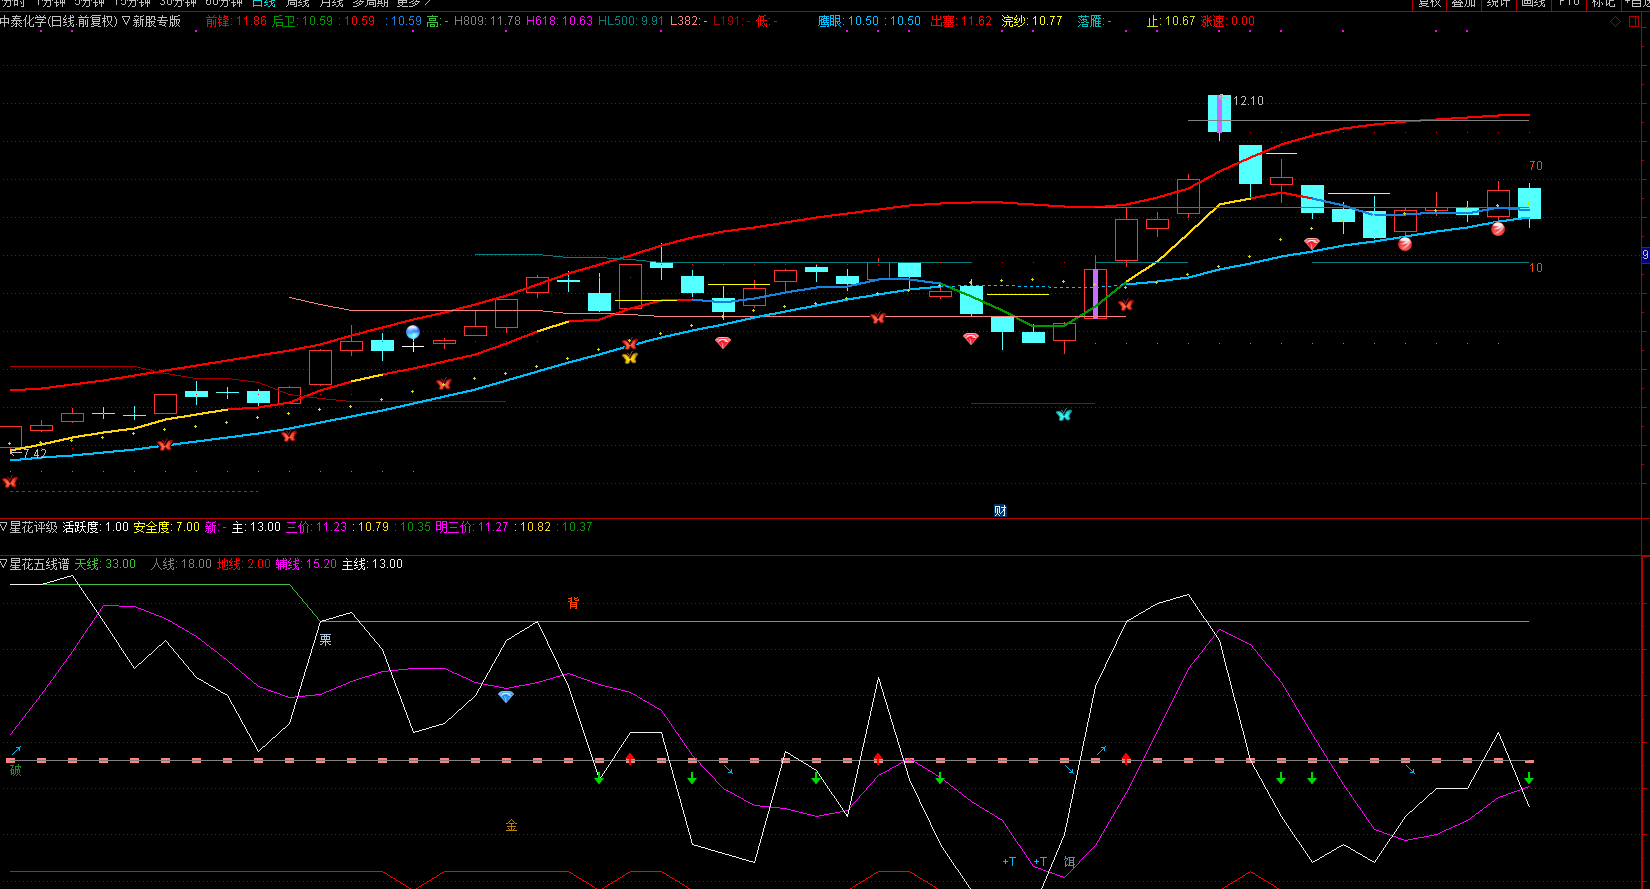Click the 复权 button
1650x889 pixels.
click(1430, 4)
